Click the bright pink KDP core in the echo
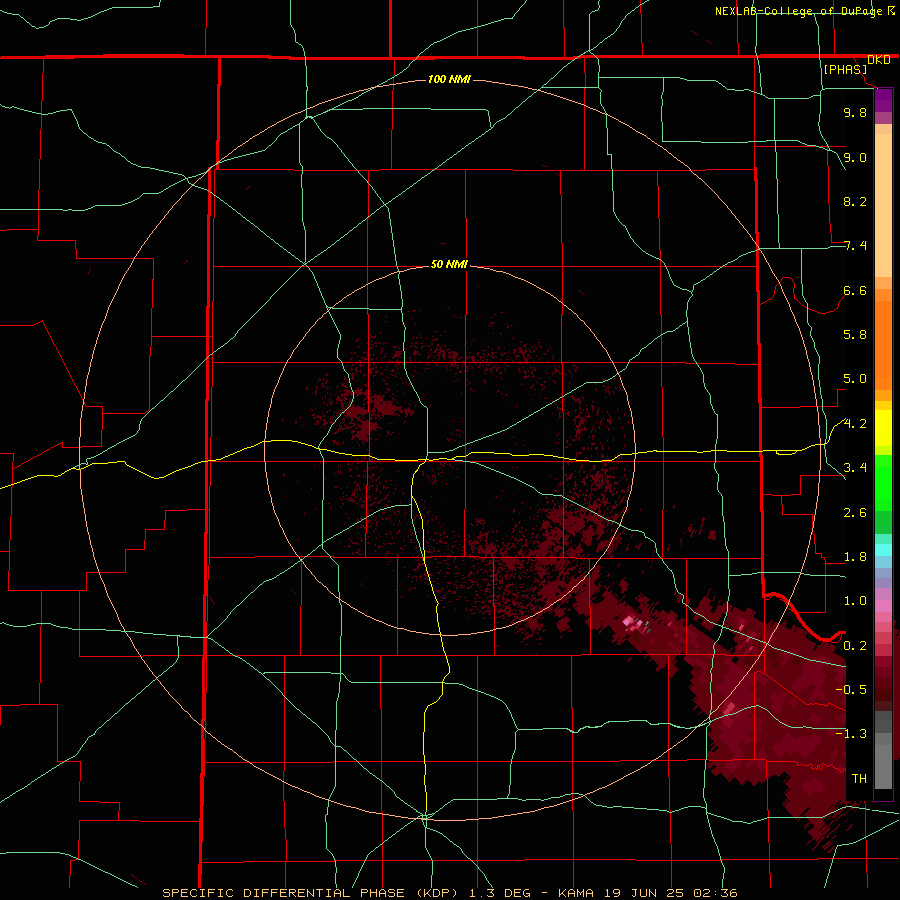 pyautogui.click(x=630, y=622)
